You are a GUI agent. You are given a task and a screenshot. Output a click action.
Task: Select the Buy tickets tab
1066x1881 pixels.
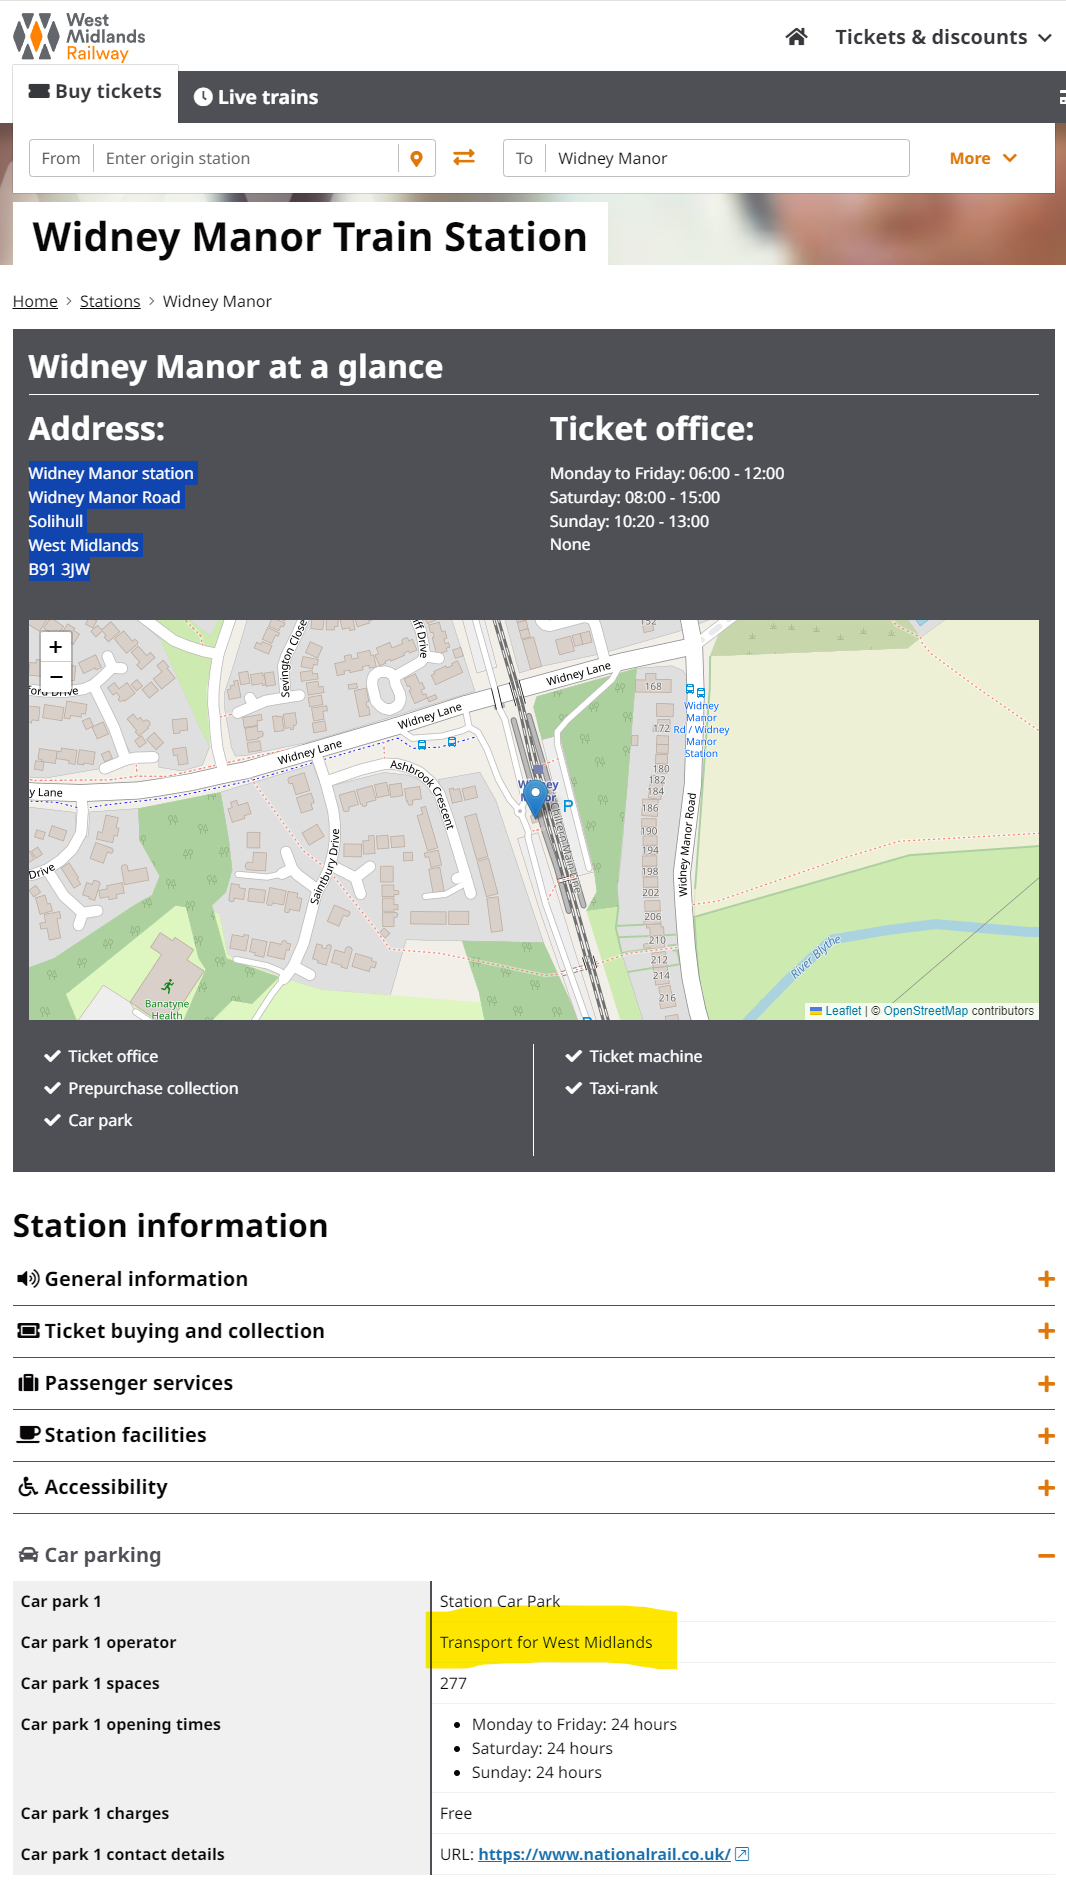coord(96,92)
